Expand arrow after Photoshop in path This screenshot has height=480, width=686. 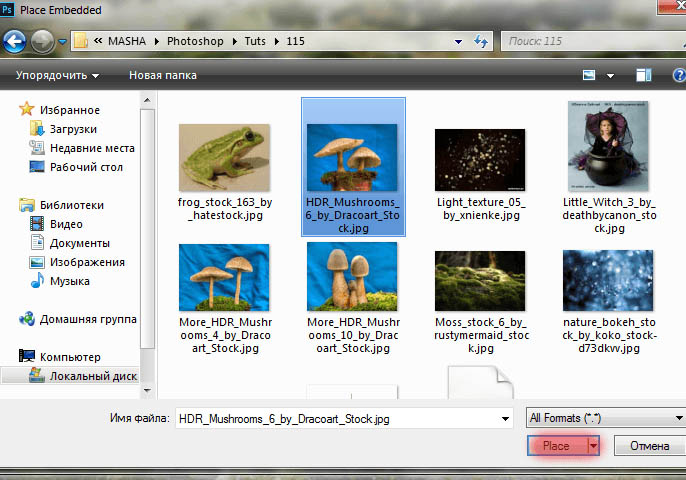click(x=234, y=42)
